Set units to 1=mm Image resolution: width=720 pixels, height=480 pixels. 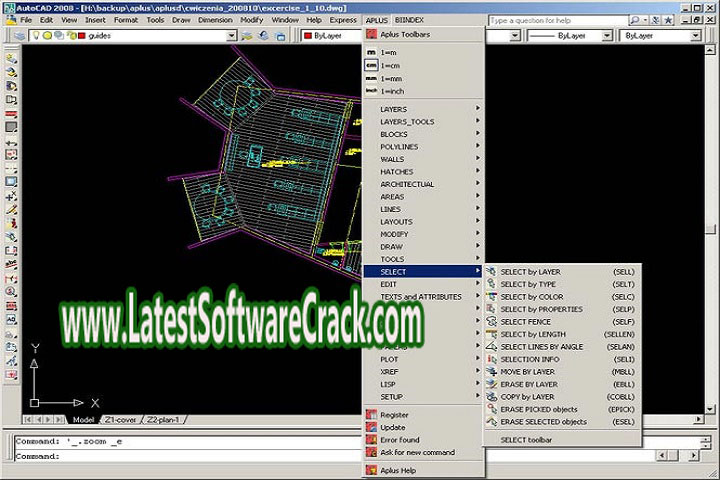423,79
